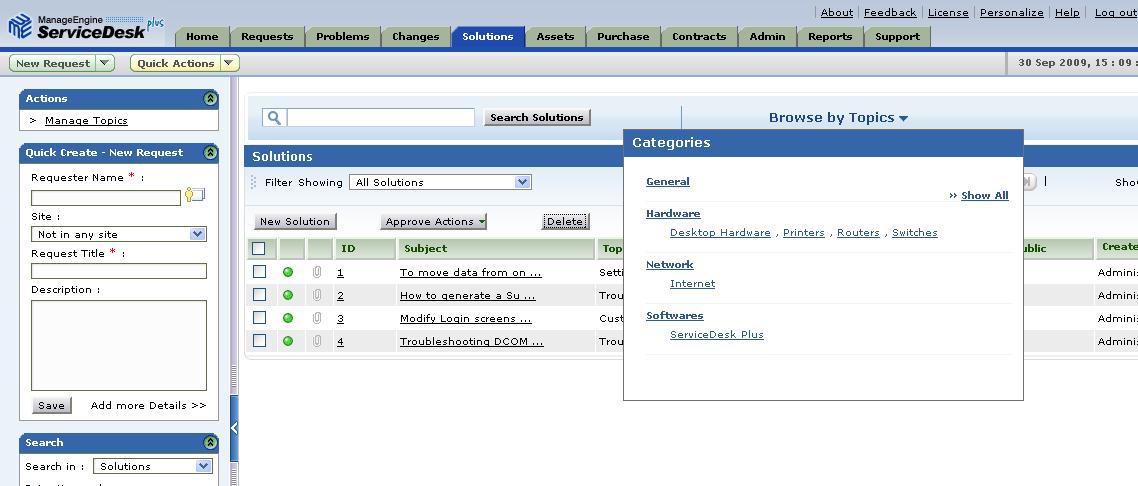
Task: Click the requester lookup icon next to Requester Name
Action: pos(194,196)
